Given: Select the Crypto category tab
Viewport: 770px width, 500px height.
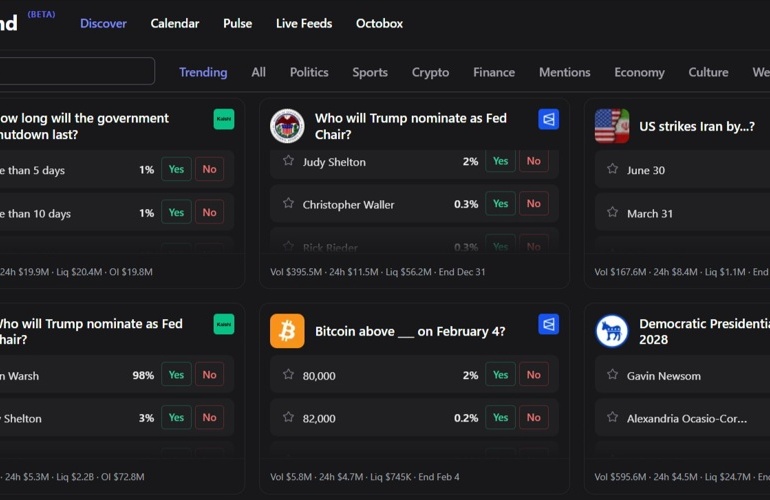Looking at the screenshot, I should pos(430,72).
